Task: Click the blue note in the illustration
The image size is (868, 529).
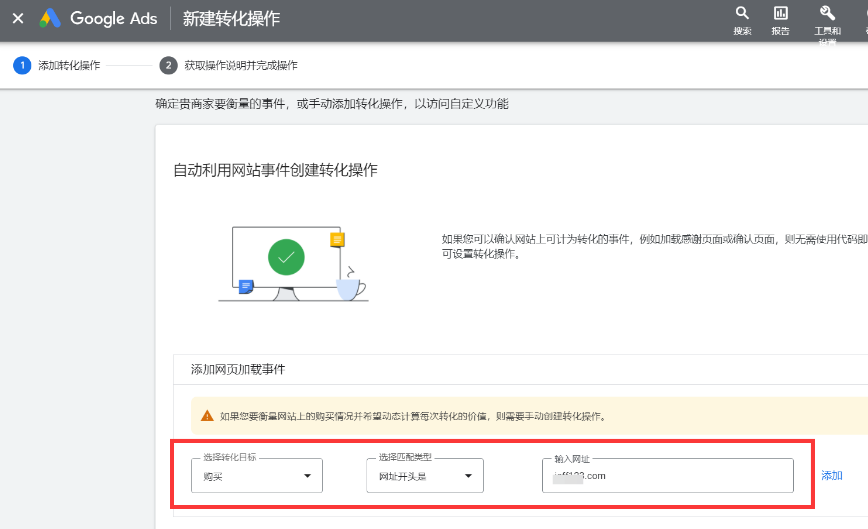Action: coord(246,287)
